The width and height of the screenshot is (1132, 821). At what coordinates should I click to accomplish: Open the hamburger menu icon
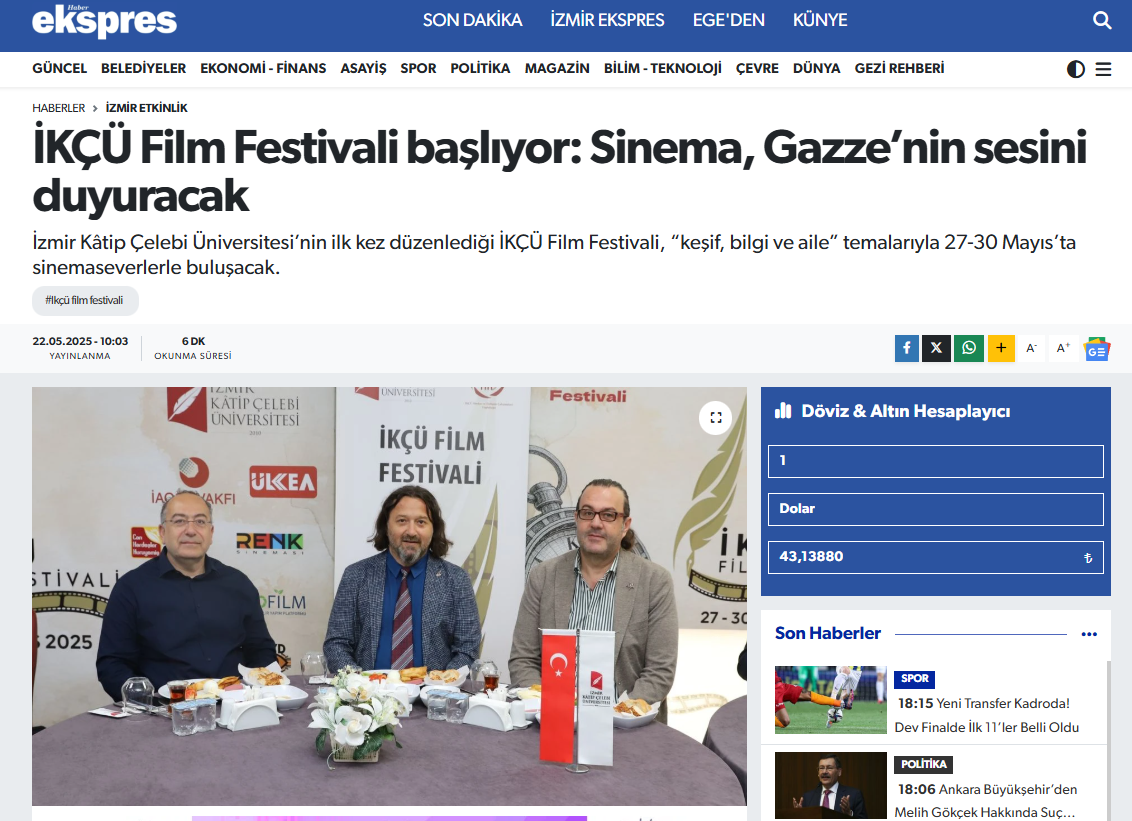[x=1103, y=69]
